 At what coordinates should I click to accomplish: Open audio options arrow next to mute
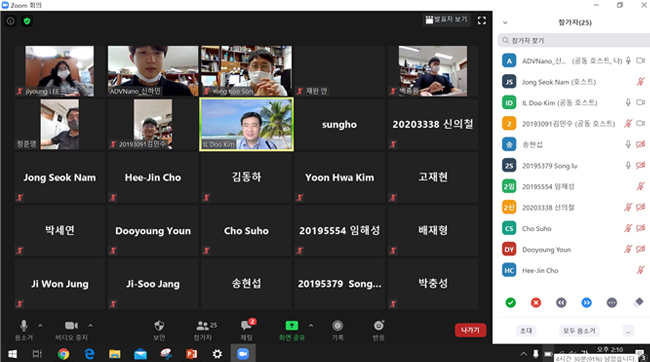(40, 326)
